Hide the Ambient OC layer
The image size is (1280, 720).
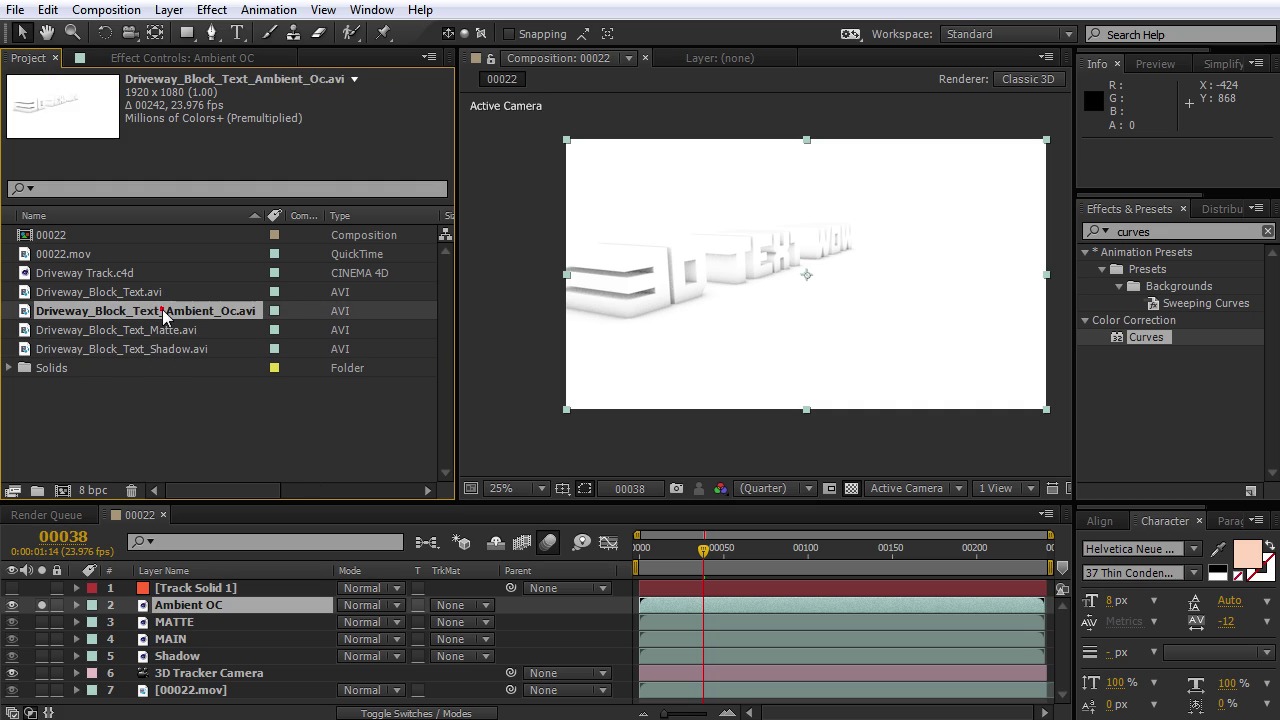12,605
